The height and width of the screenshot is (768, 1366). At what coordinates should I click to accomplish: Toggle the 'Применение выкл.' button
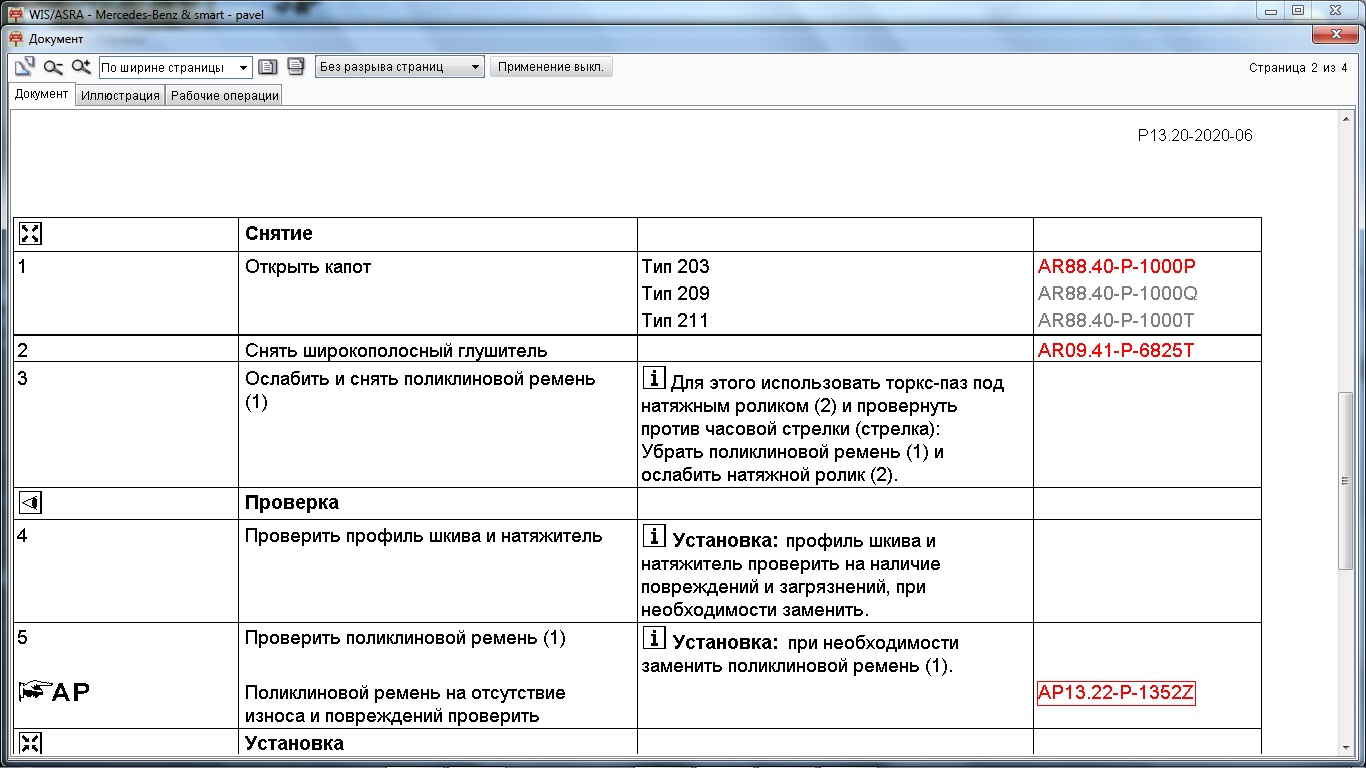click(550, 67)
